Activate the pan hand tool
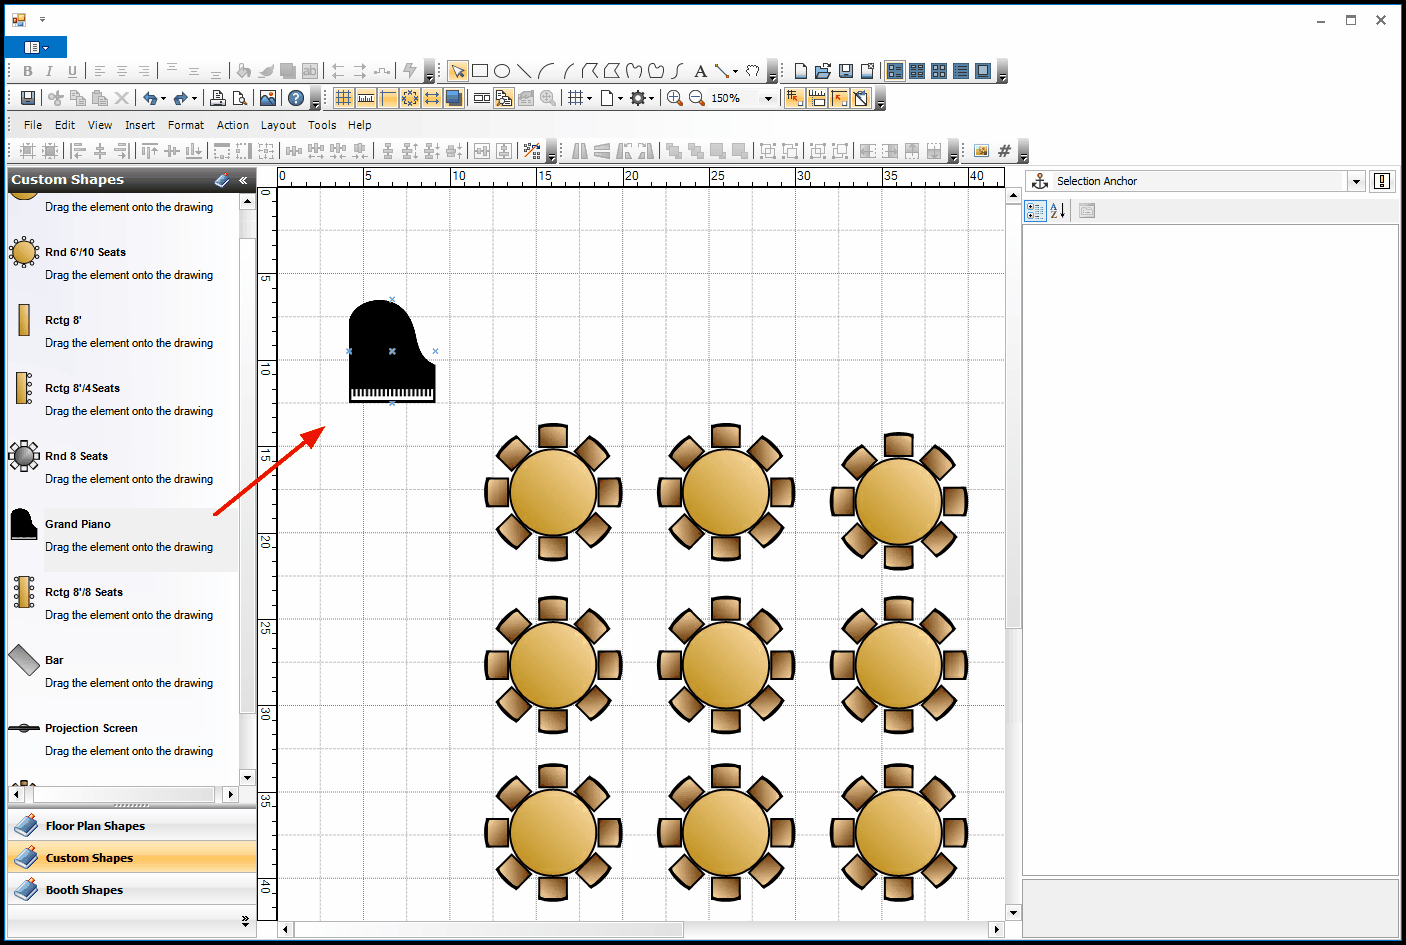The height and width of the screenshot is (945, 1406). click(753, 71)
